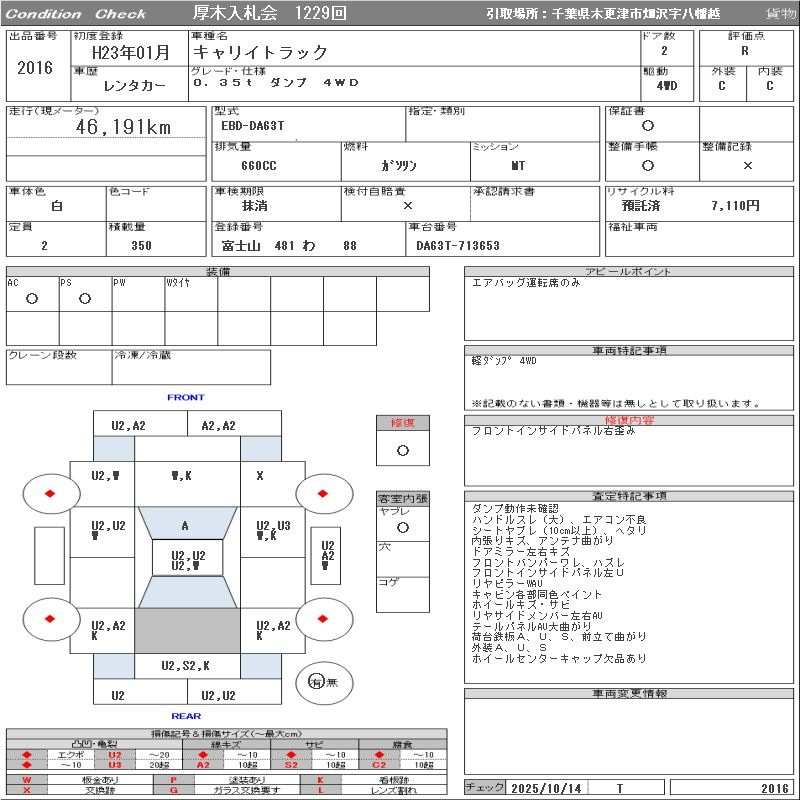Toggle the 修復 repair history circle
Image resolution: width=800 pixels, height=800 pixels.
(x=402, y=450)
